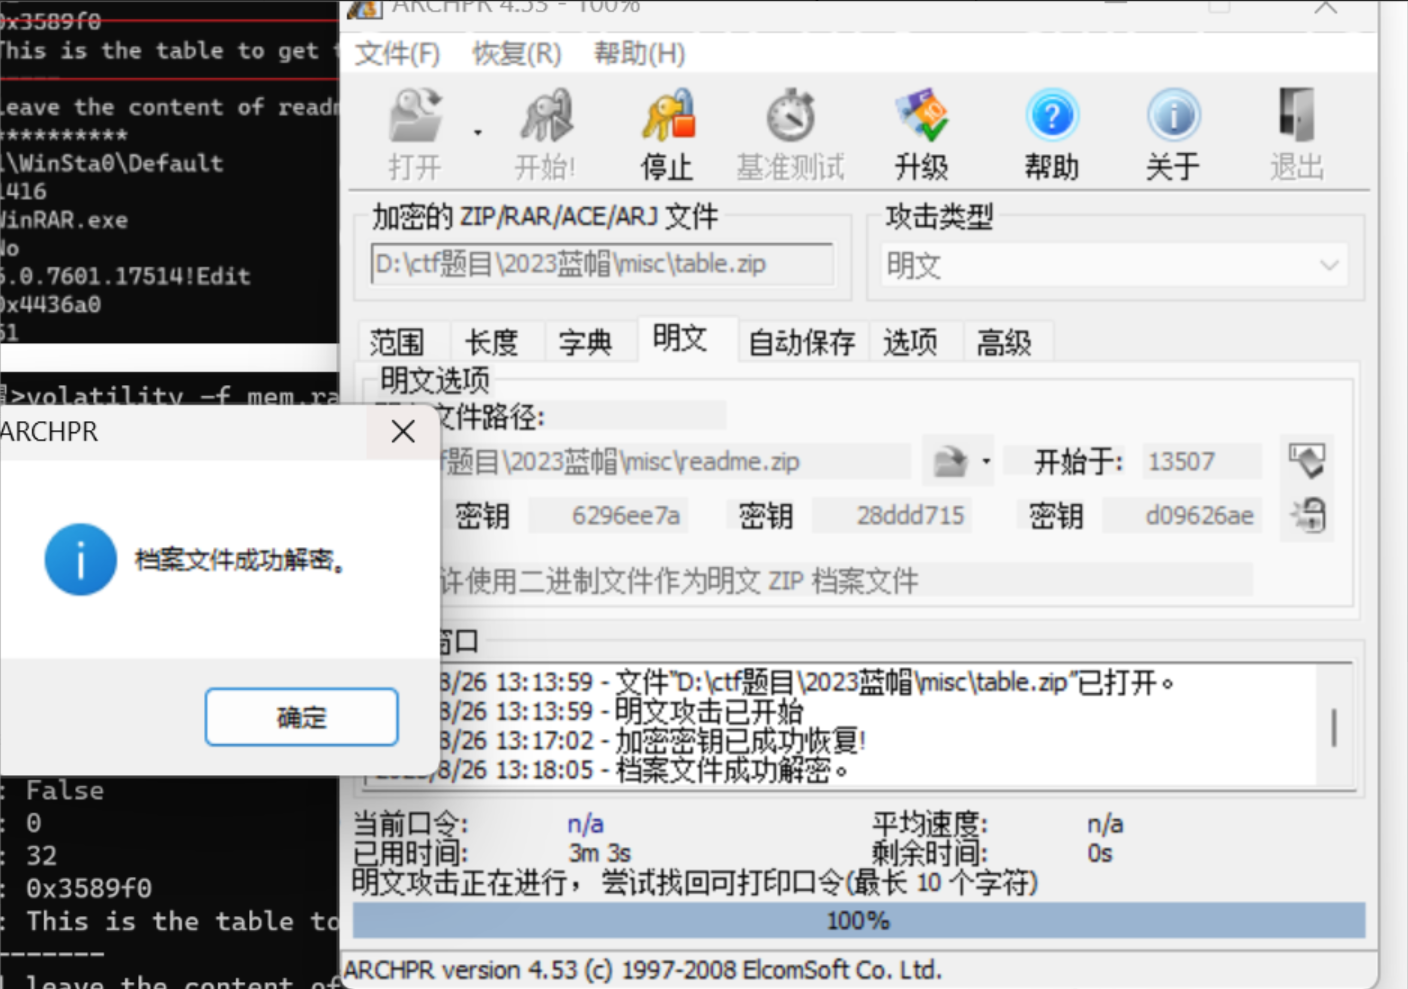Close the ARCHPR message dialog
Viewport: 1408px width, 989px height.
pyautogui.click(x=403, y=431)
